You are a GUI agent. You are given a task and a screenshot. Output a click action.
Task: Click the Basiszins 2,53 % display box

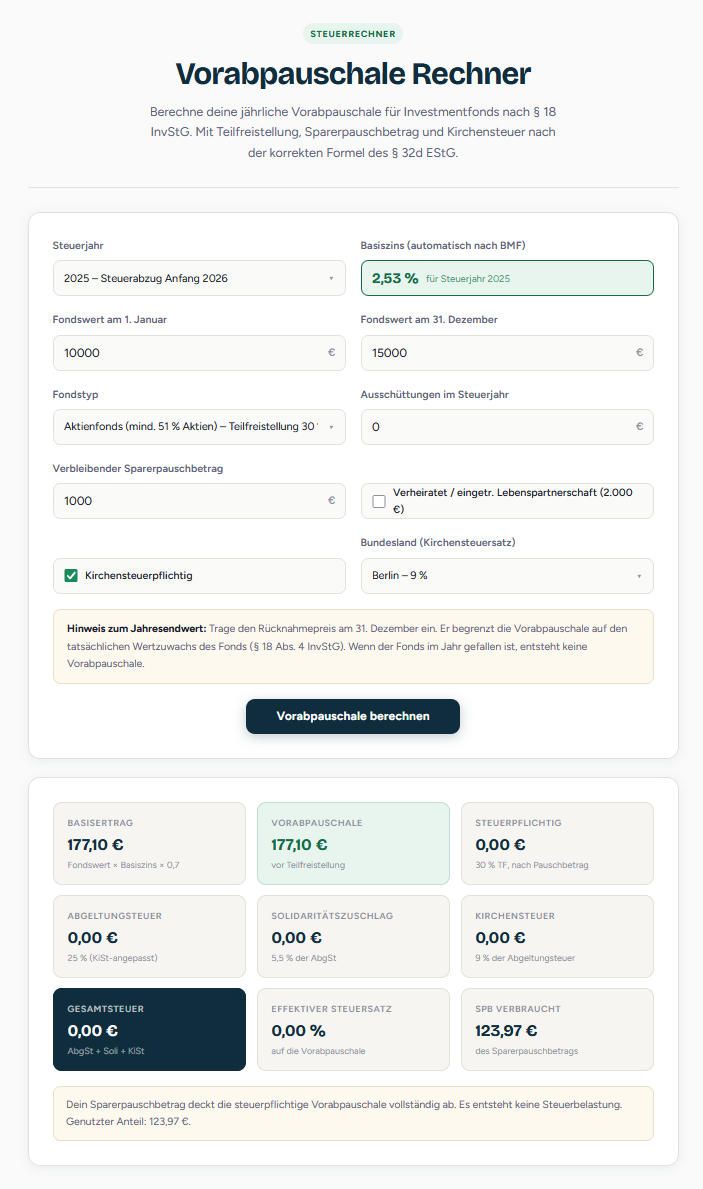pos(507,278)
